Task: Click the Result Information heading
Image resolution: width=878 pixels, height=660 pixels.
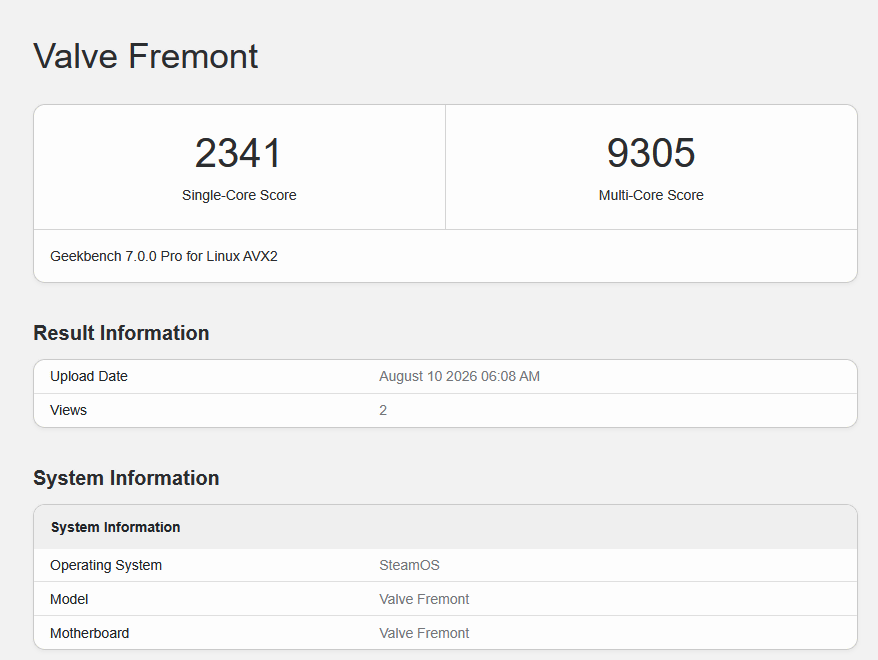Action: 121,333
